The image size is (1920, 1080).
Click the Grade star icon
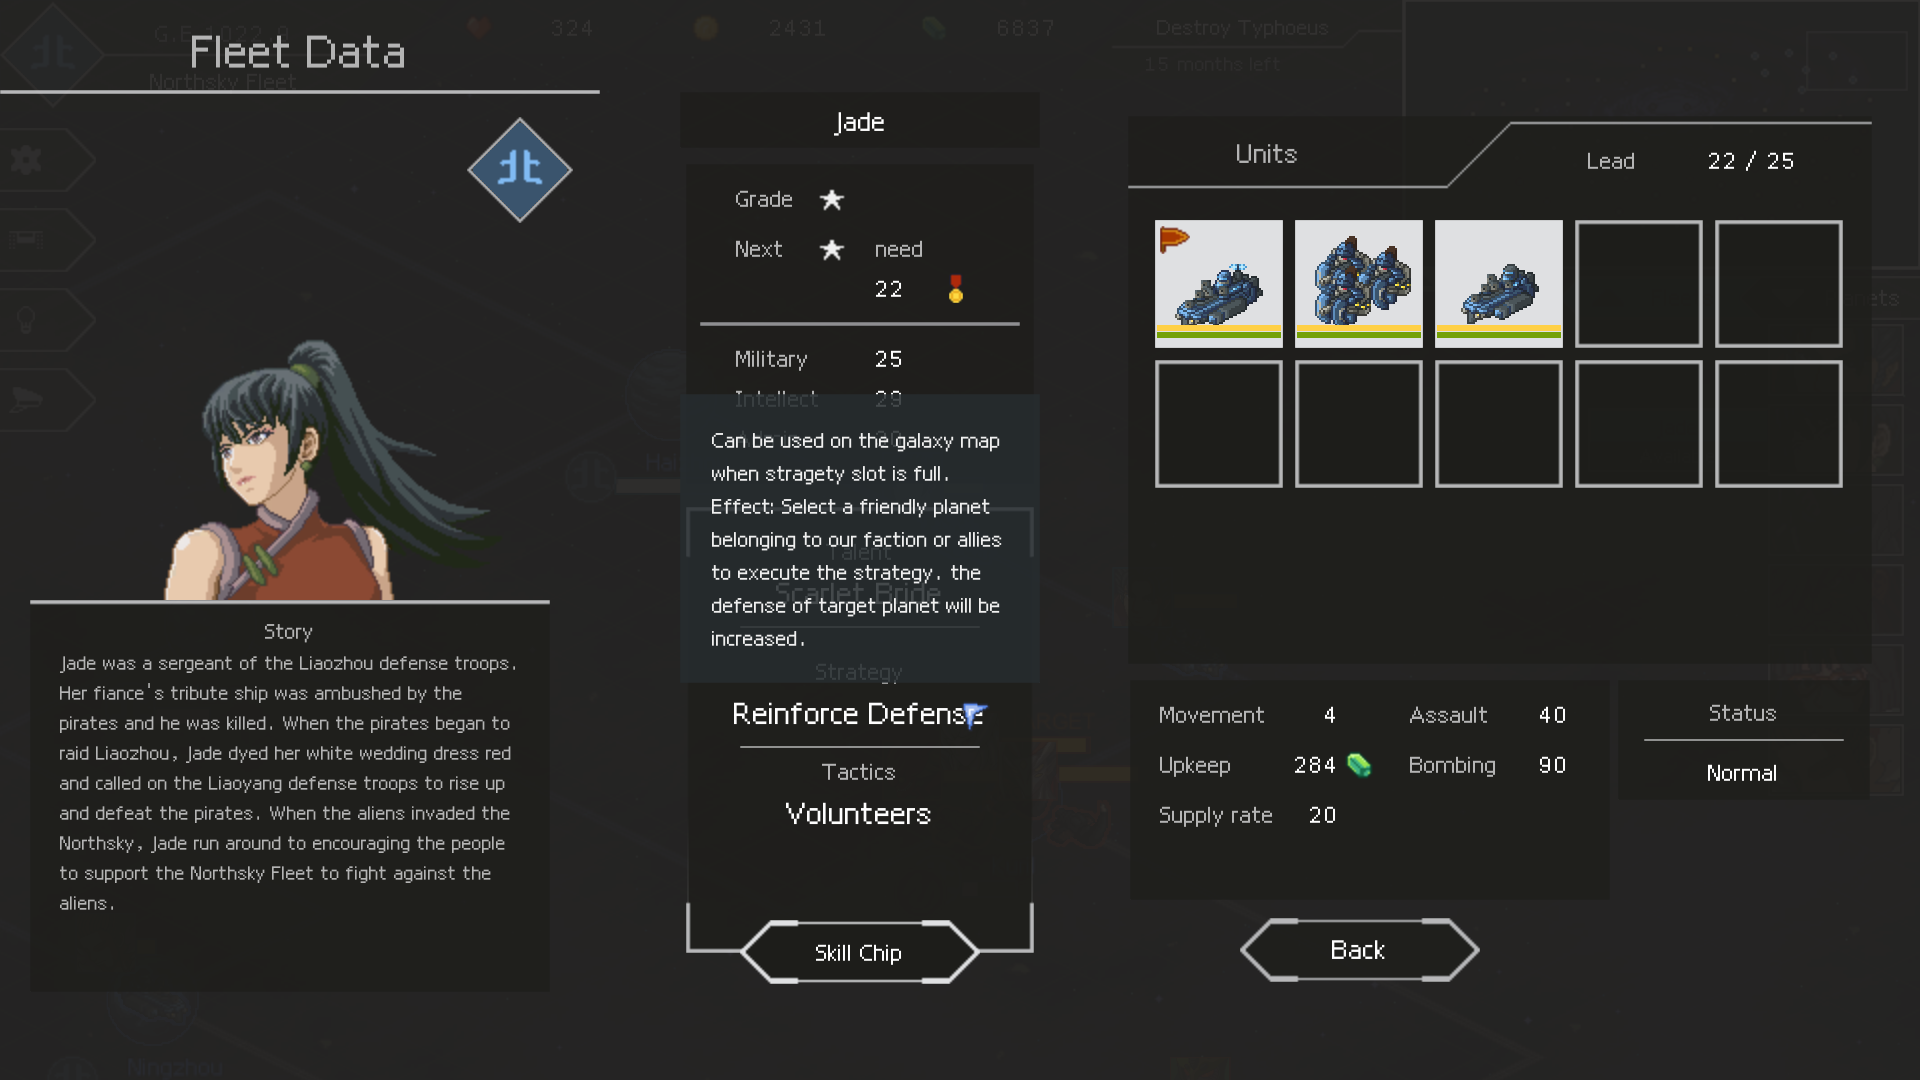pos(831,200)
